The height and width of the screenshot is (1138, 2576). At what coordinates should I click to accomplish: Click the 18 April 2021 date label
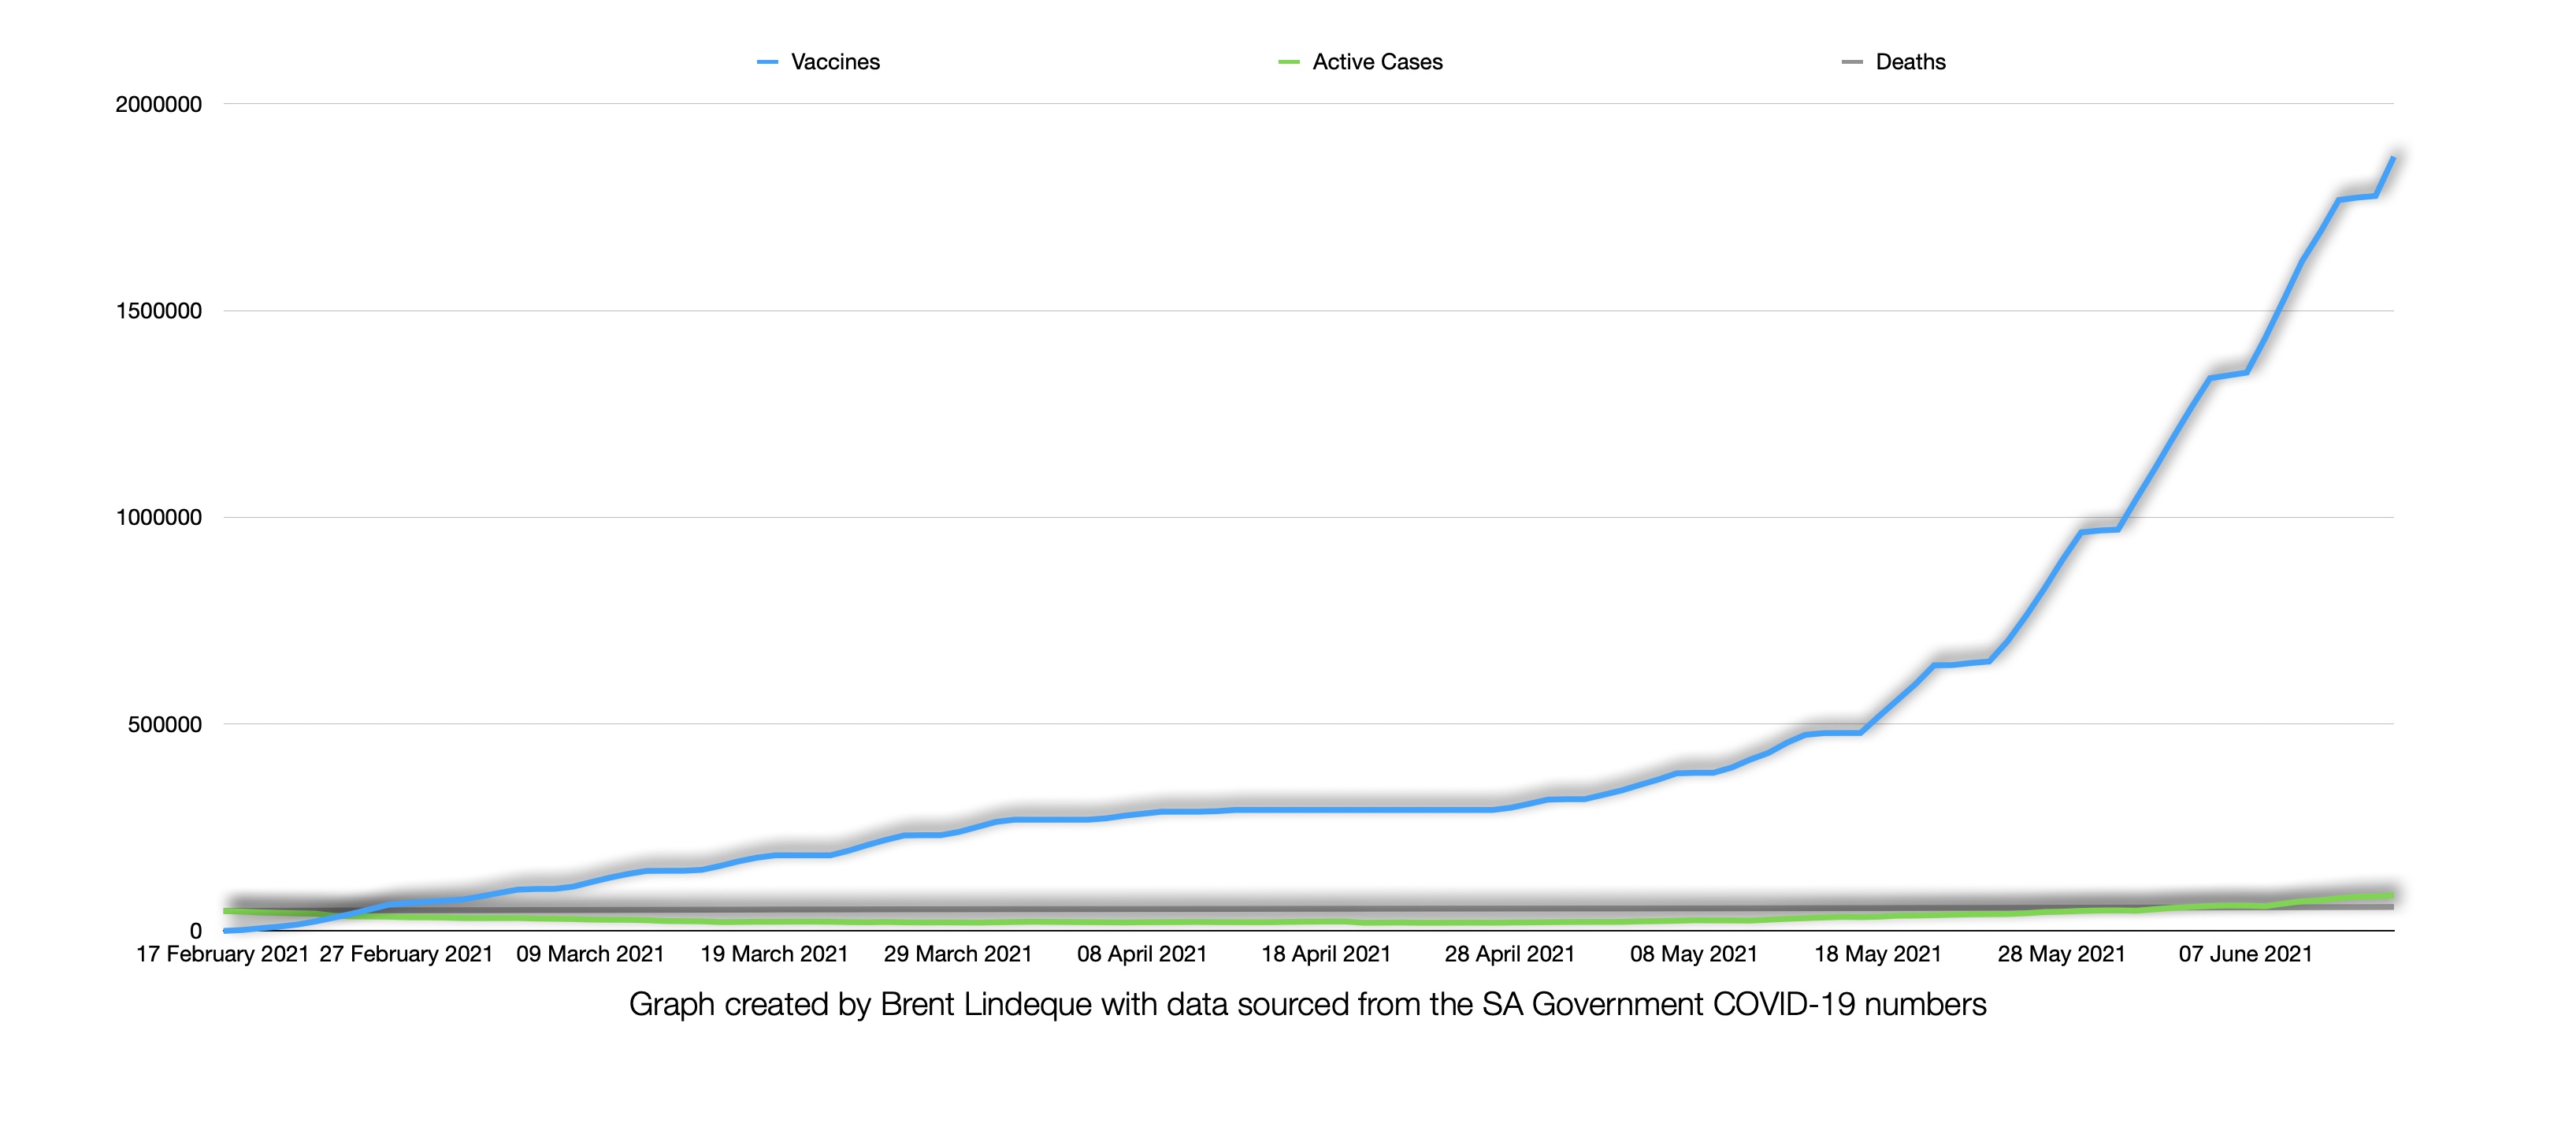click(x=1326, y=954)
